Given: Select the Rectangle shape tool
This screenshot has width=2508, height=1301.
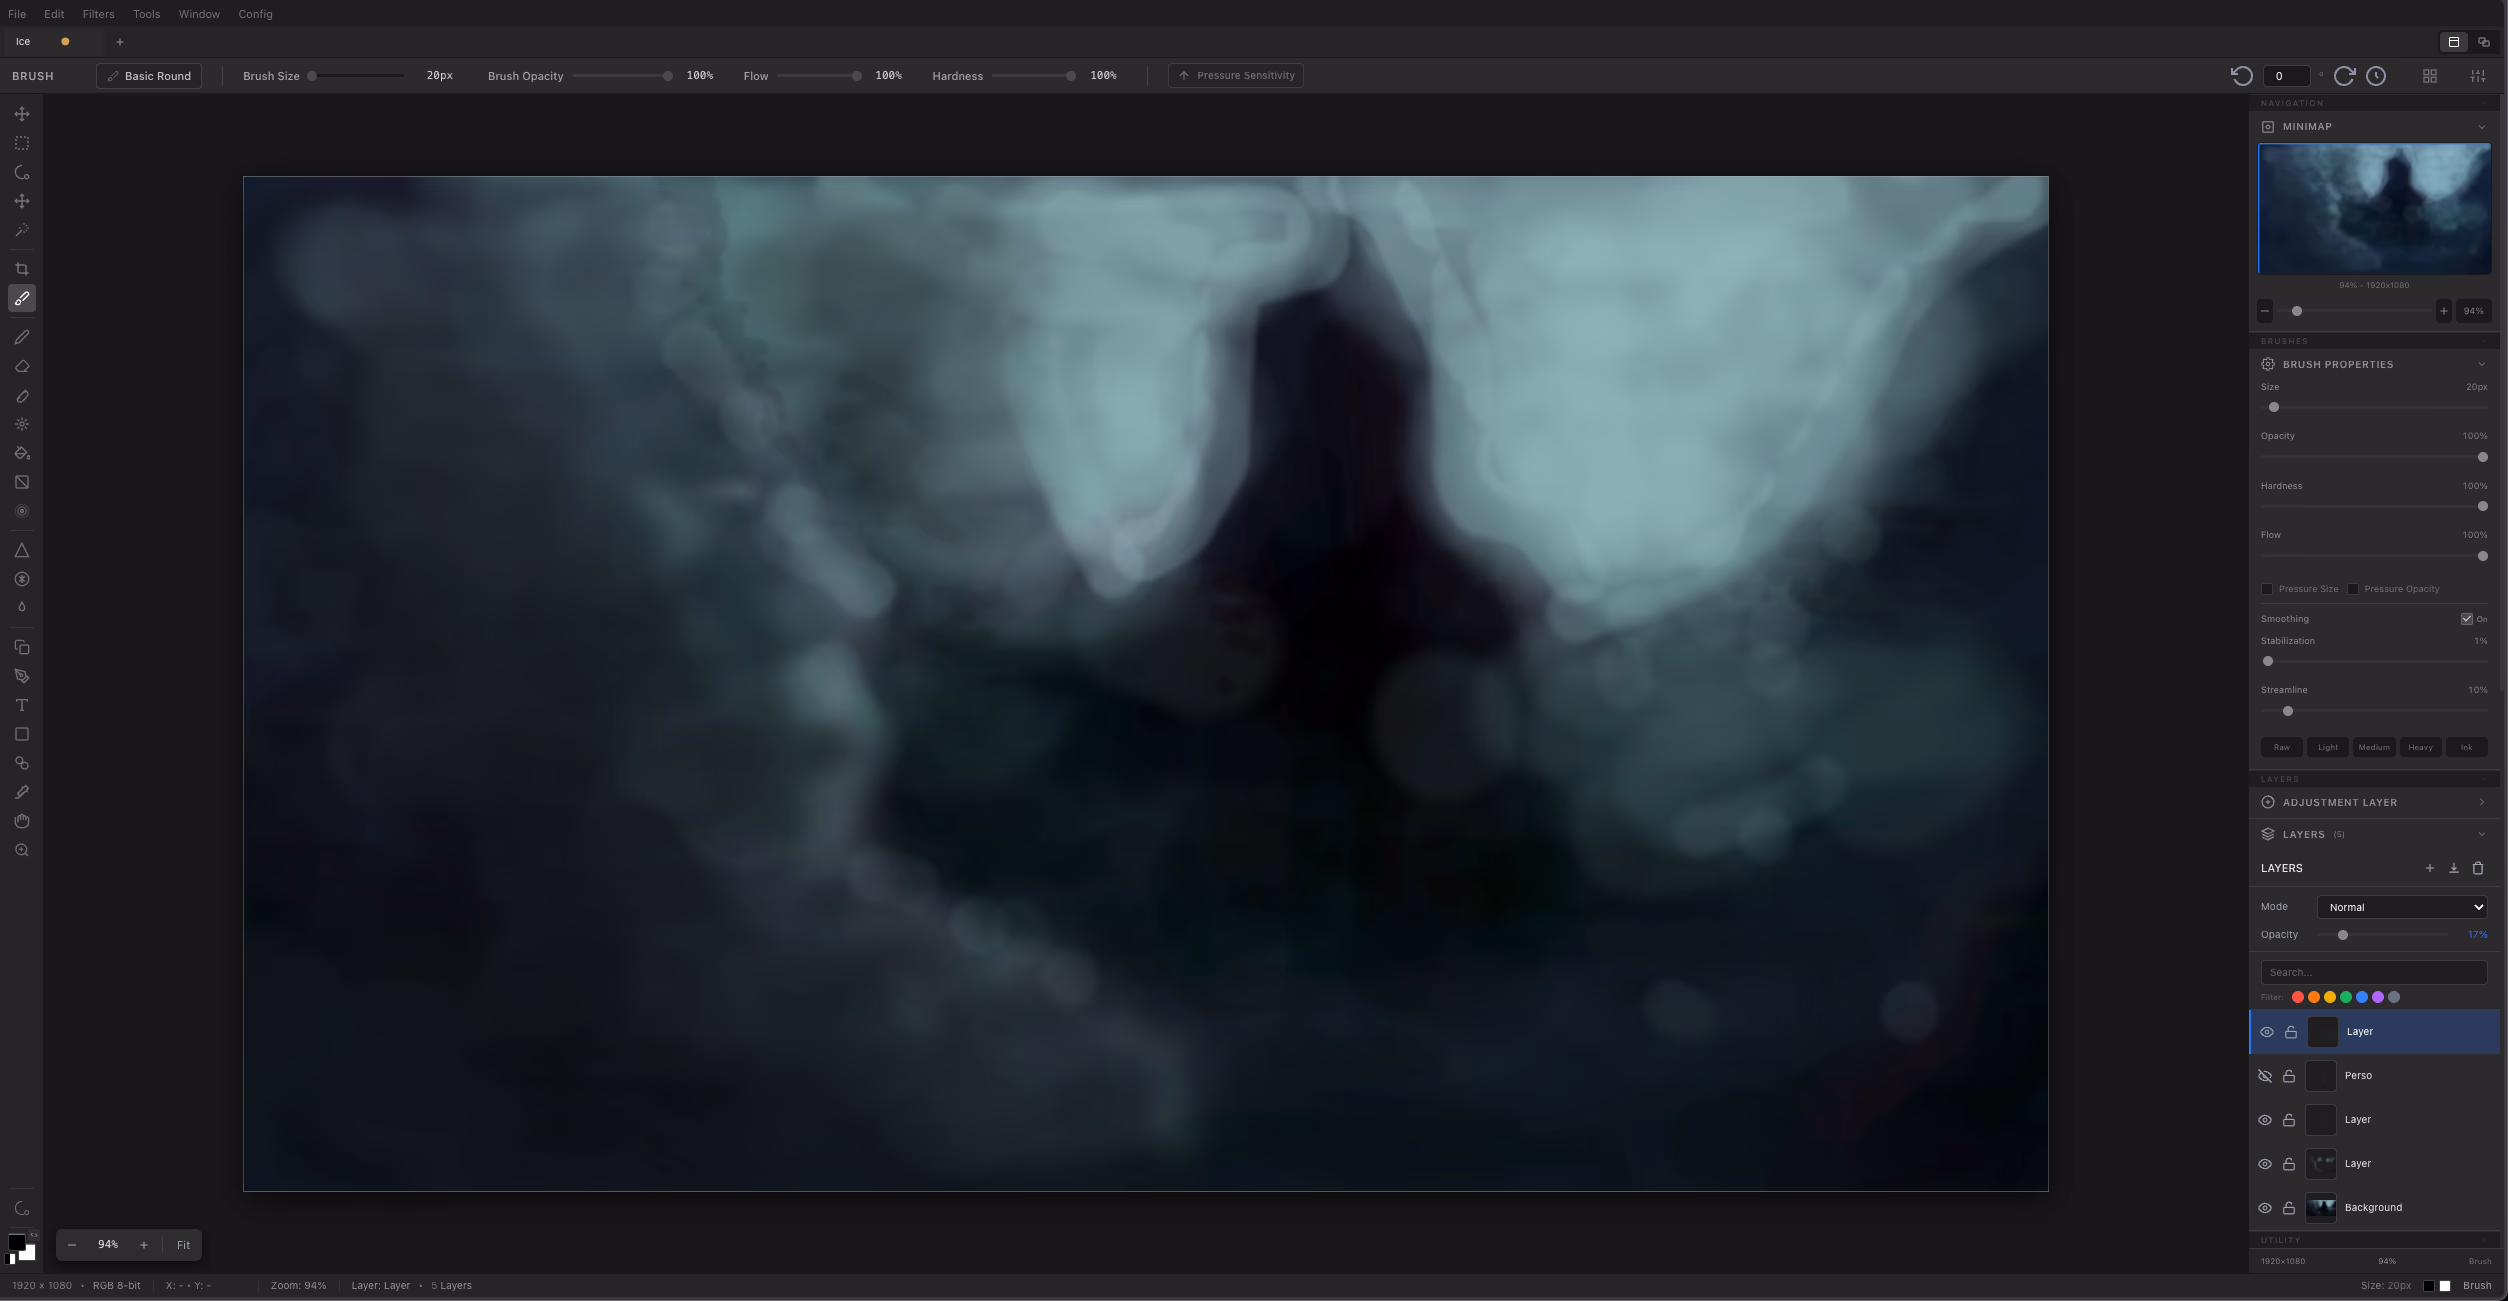Looking at the screenshot, I should [22, 734].
